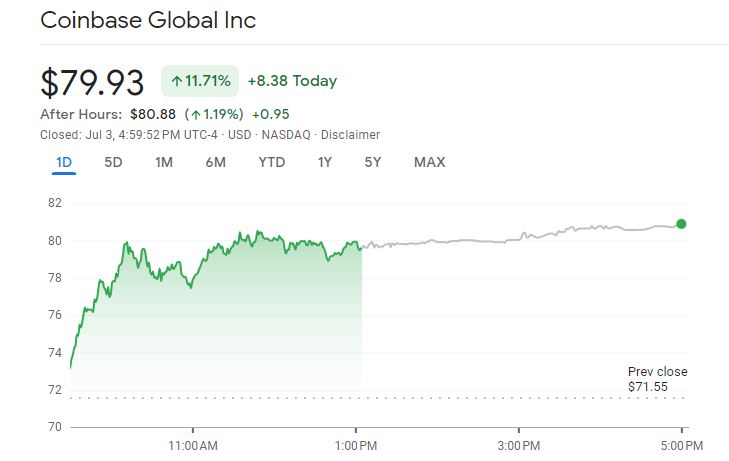Switch to the 5D chart range
Image resolution: width=729 pixels, height=461 pixels.
(x=114, y=162)
